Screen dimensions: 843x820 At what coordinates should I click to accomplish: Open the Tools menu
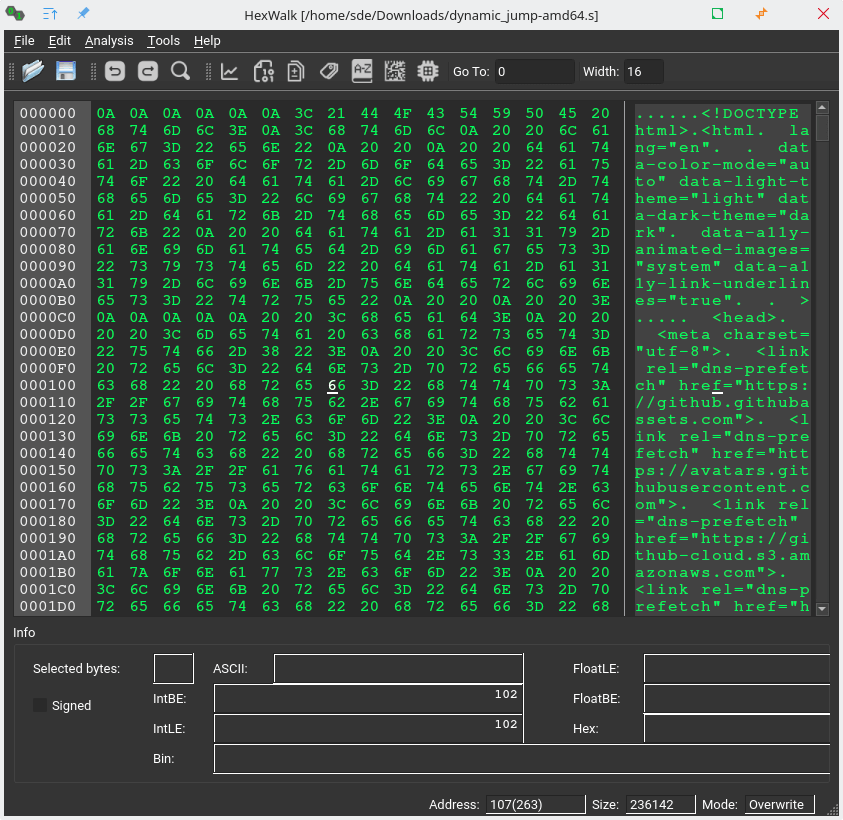tap(163, 41)
